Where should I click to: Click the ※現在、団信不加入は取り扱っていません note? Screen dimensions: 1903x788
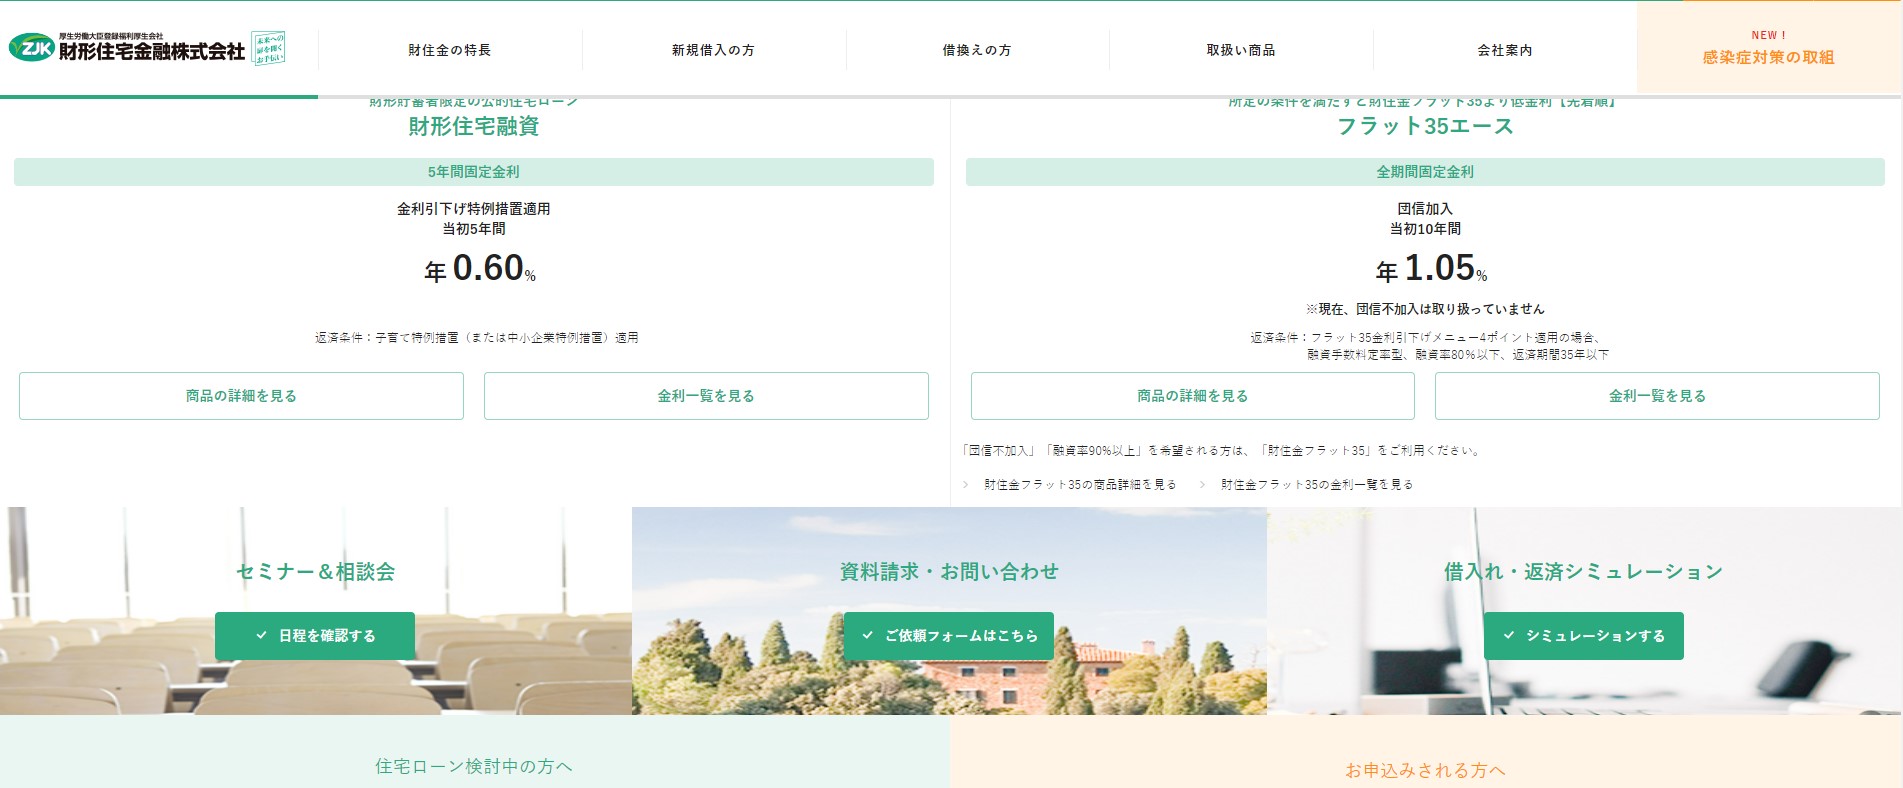pyautogui.click(x=1425, y=309)
